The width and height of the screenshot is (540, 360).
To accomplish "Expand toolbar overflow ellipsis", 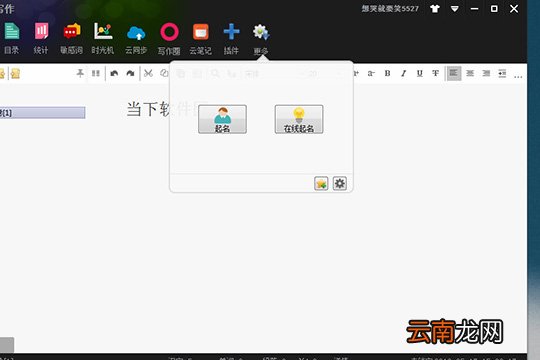I will (x=518, y=76).
